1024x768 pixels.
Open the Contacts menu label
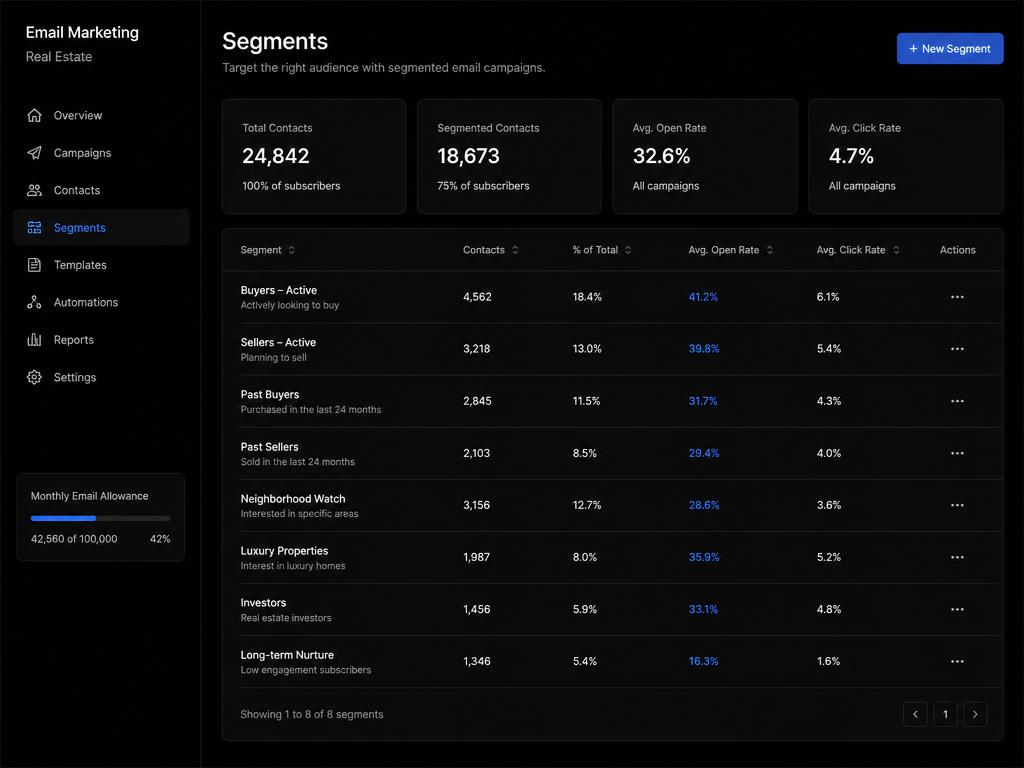pos(77,190)
